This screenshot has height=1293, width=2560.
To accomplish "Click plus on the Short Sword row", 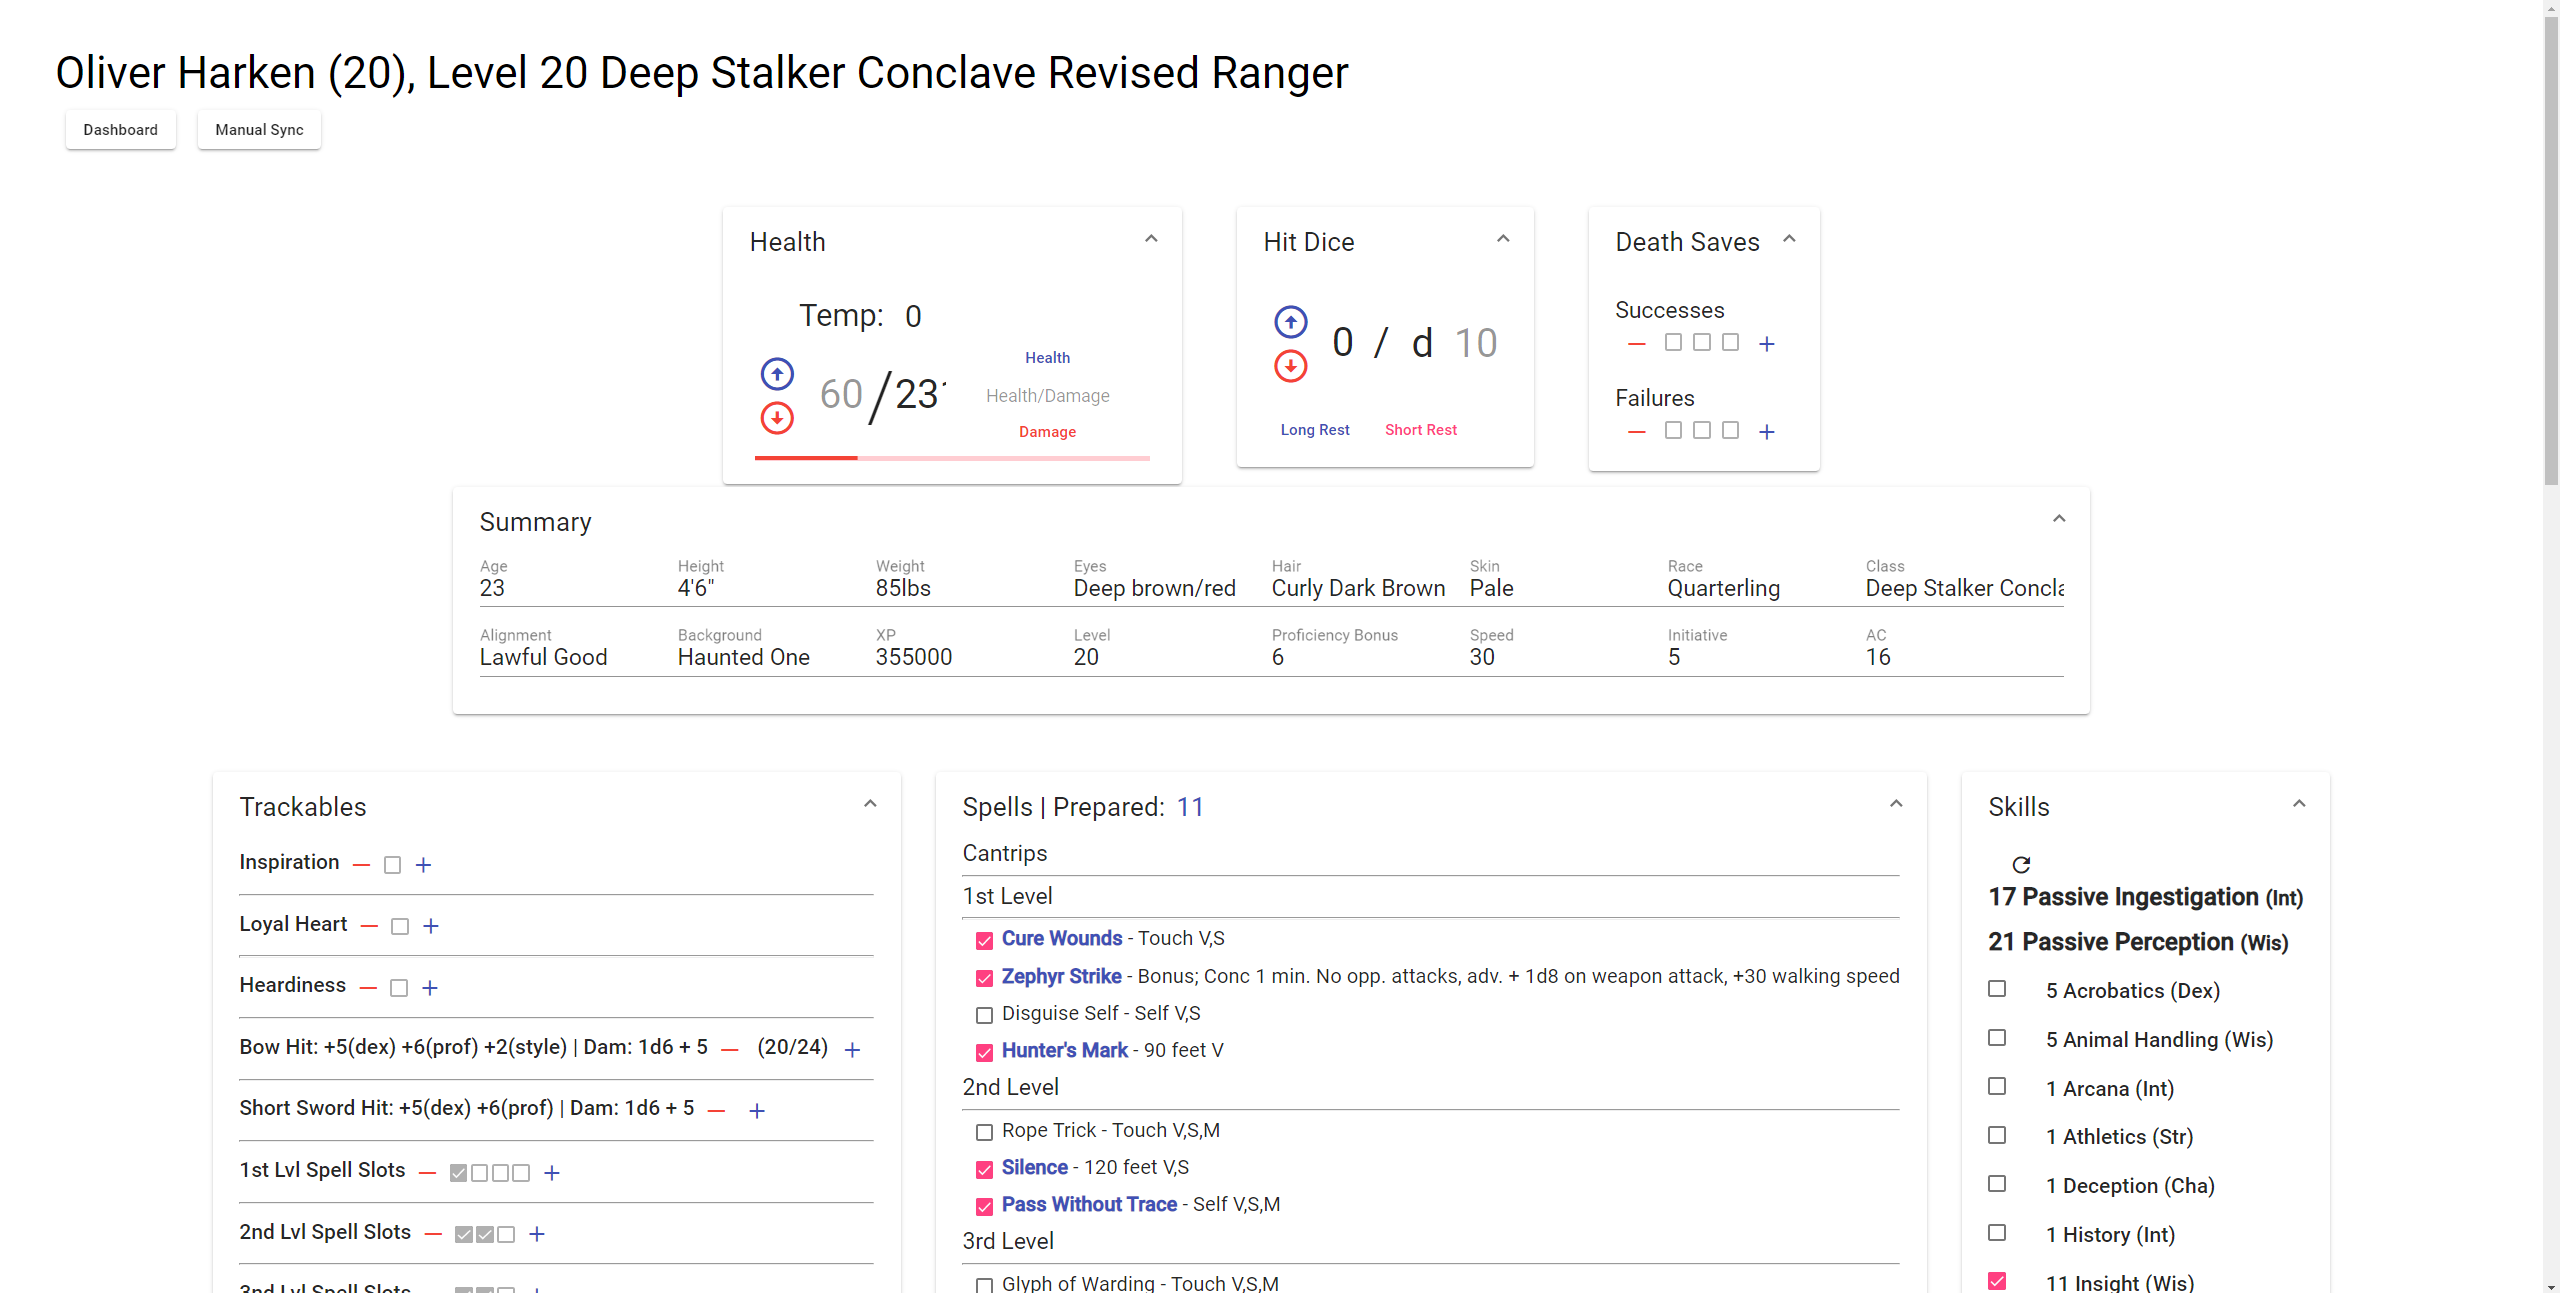I will pos(757,1111).
